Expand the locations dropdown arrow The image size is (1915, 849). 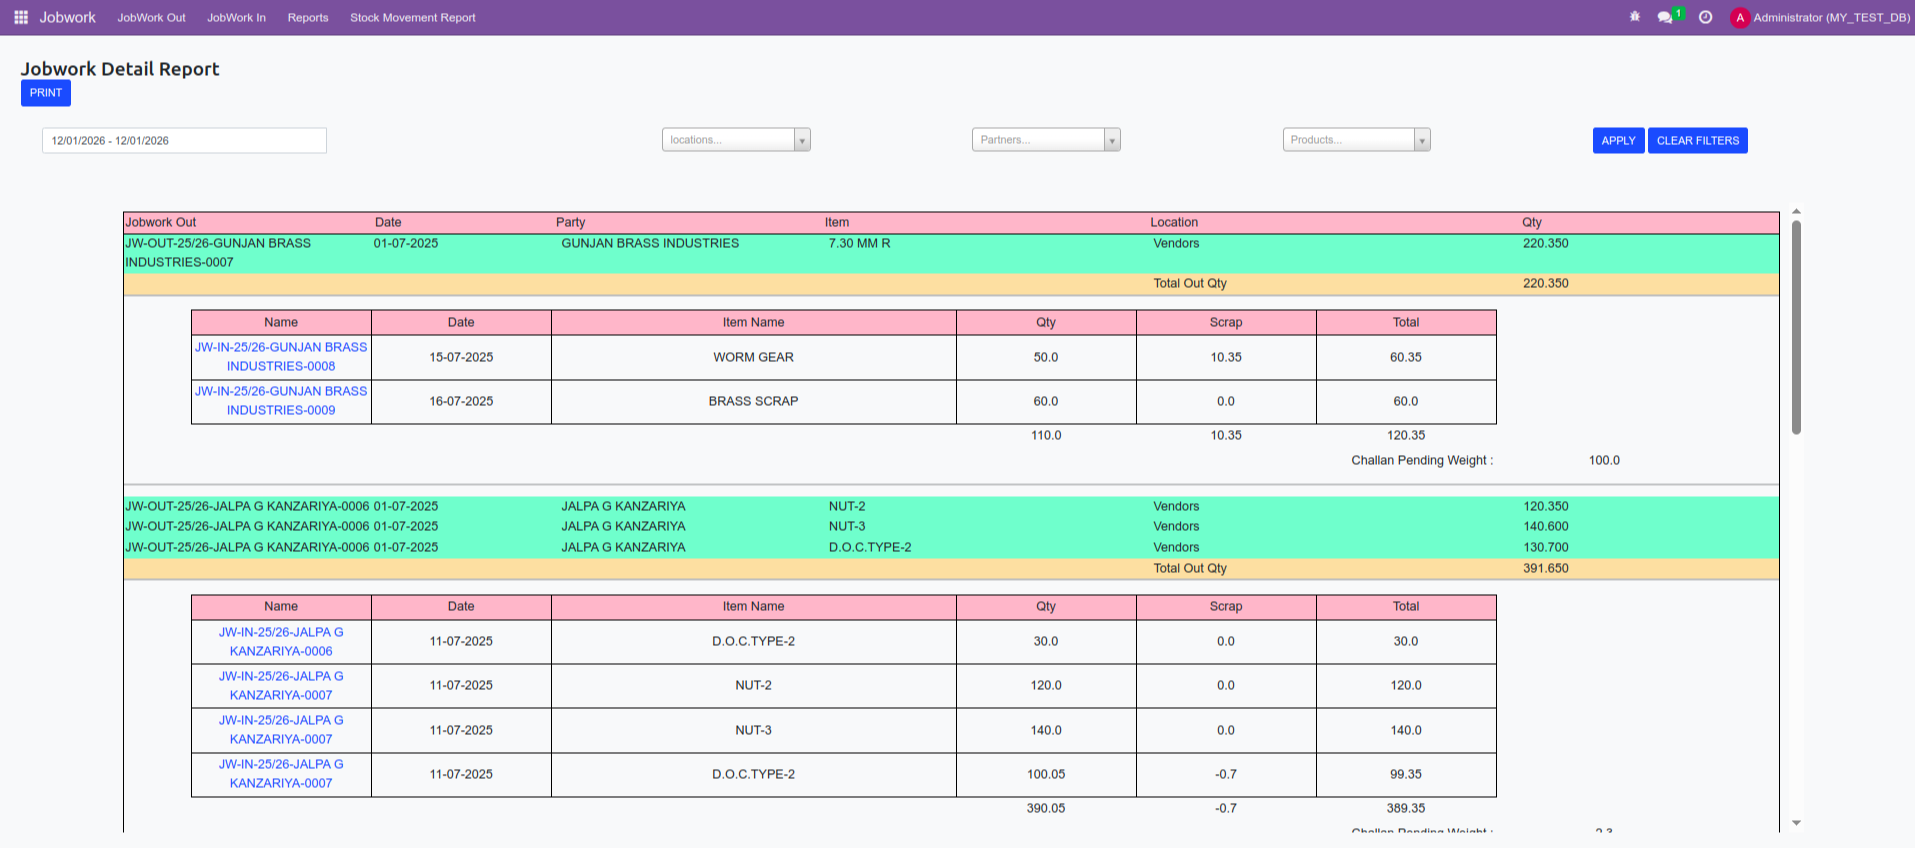pos(802,140)
